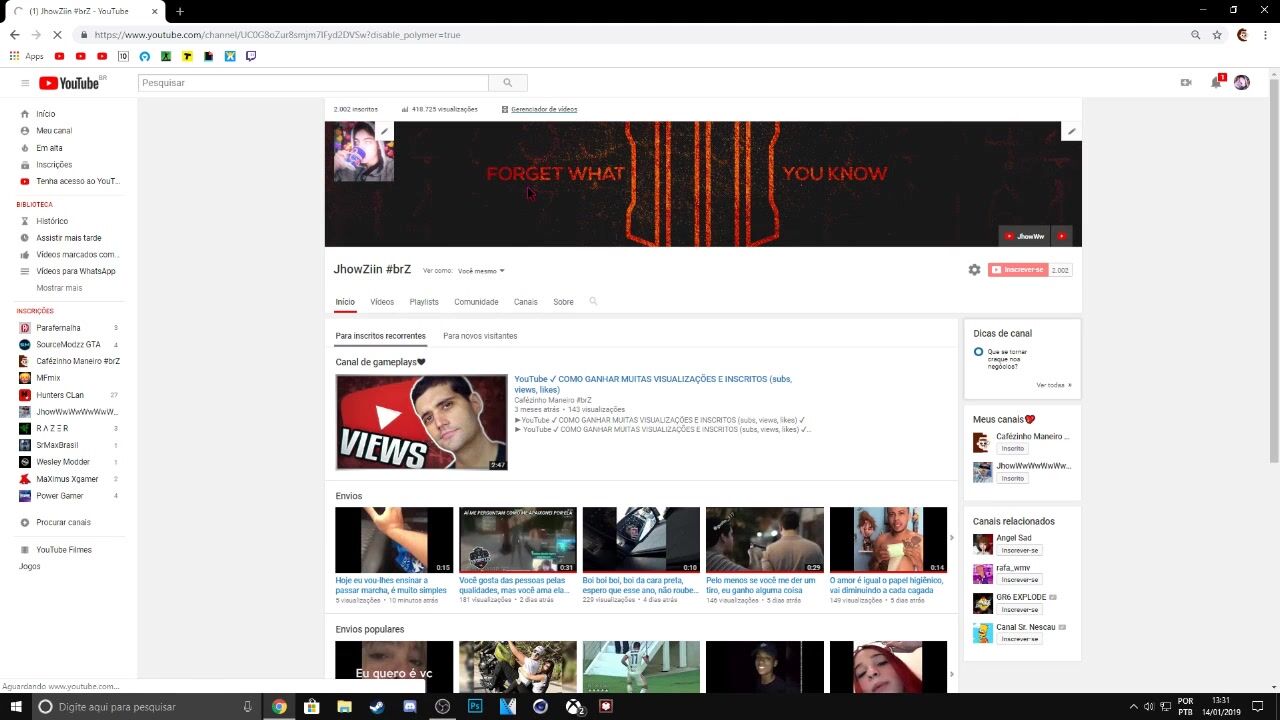Viewport: 1280px width, 720px height.
Task: Click the red Inscrever-se subscribe button
Action: [1017, 270]
